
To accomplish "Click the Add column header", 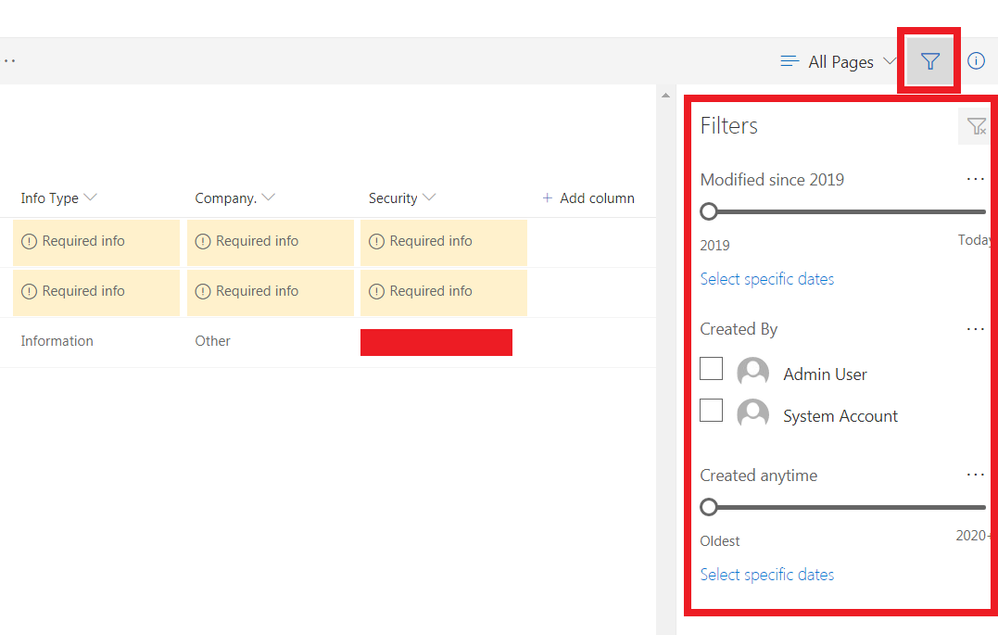I will click(588, 198).
